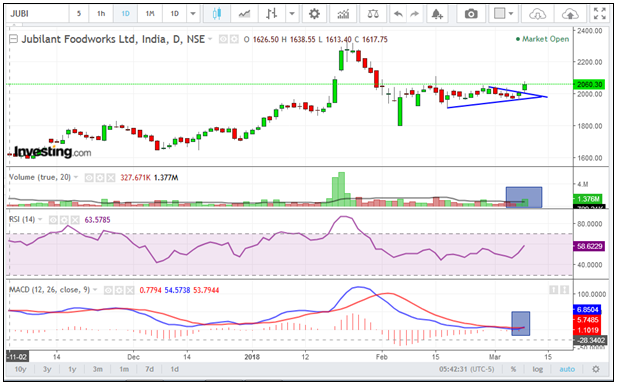Toggle MACD indicator visibility eye
This screenshot has width=618, height=386.
click(108, 290)
